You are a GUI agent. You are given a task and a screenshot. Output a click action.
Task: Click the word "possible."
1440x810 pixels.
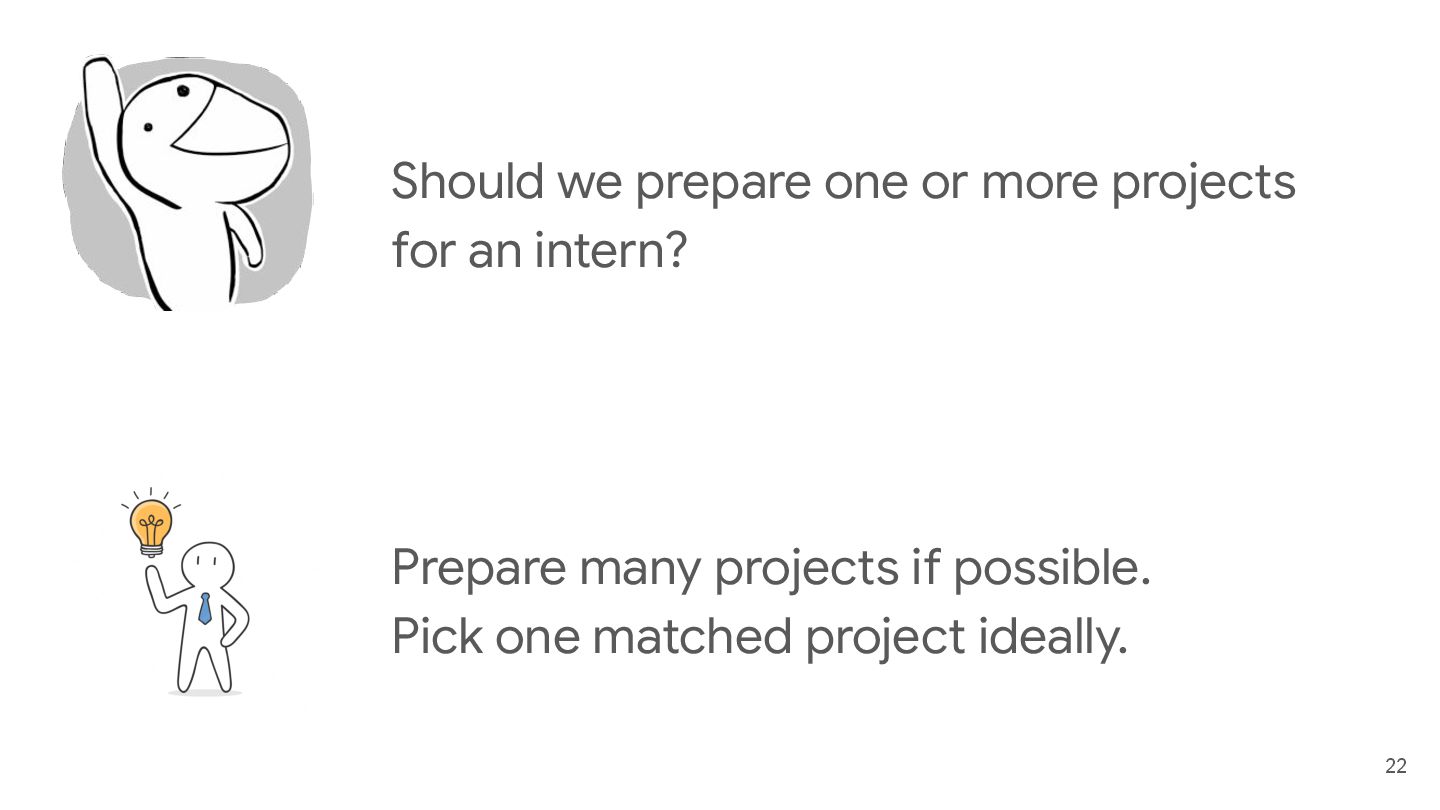pos(1051,568)
